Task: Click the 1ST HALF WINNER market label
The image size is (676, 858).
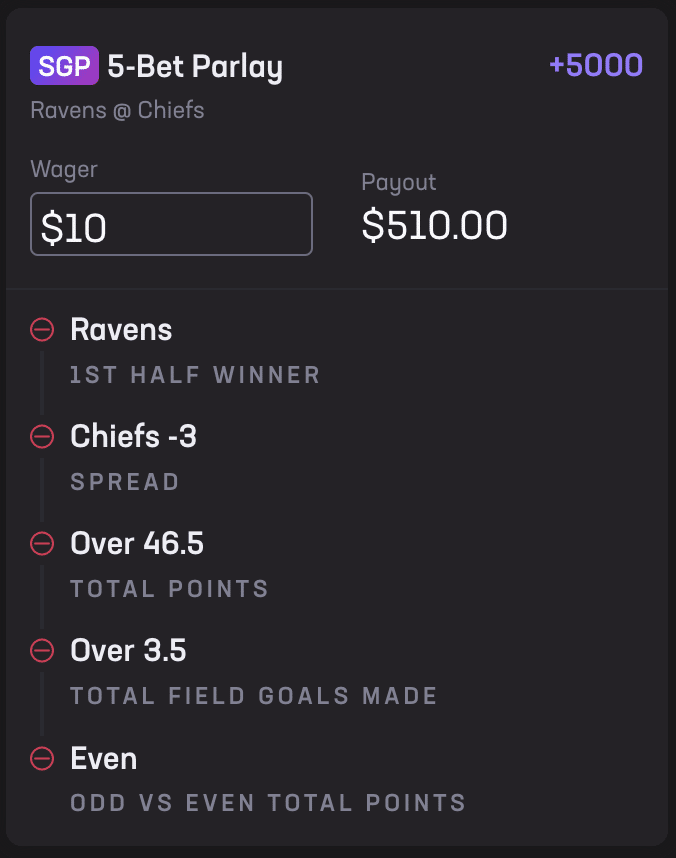Action: click(x=195, y=375)
